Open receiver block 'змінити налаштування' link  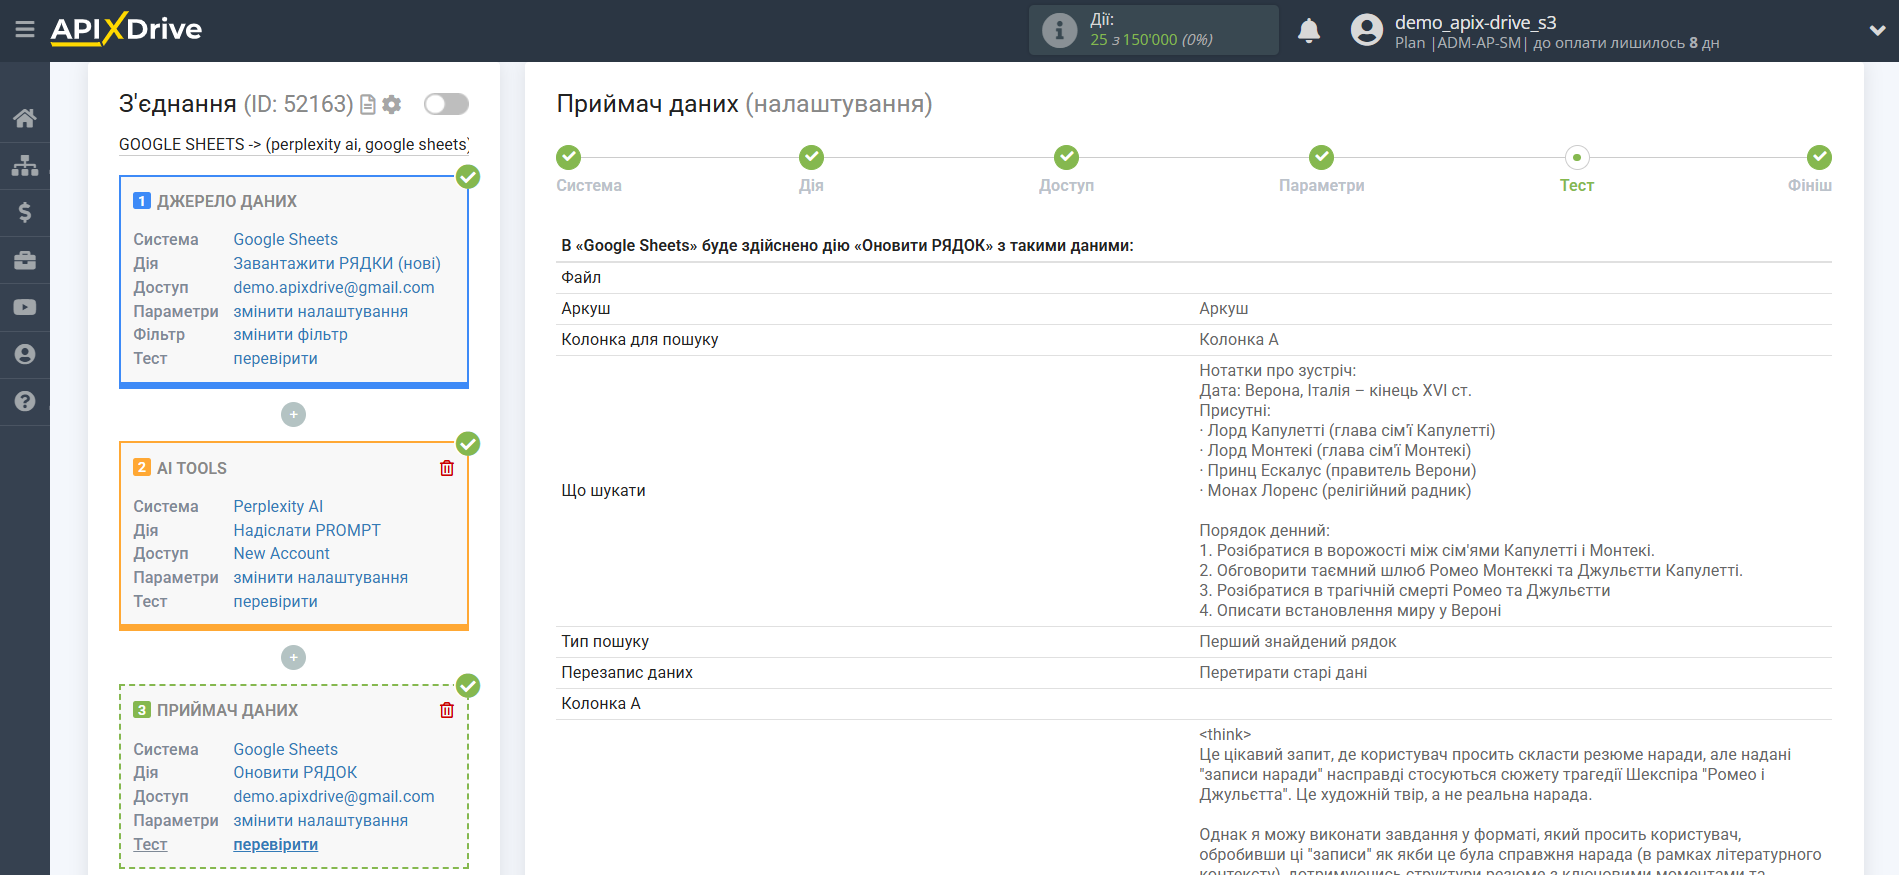tap(321, 820)
